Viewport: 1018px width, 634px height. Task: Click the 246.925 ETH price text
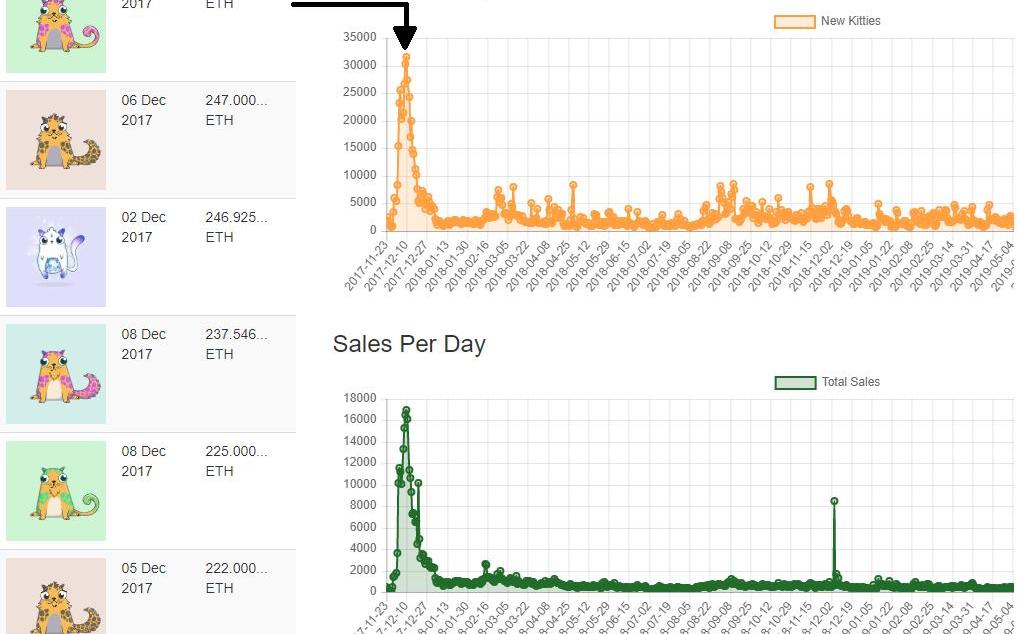click(236, 227)
